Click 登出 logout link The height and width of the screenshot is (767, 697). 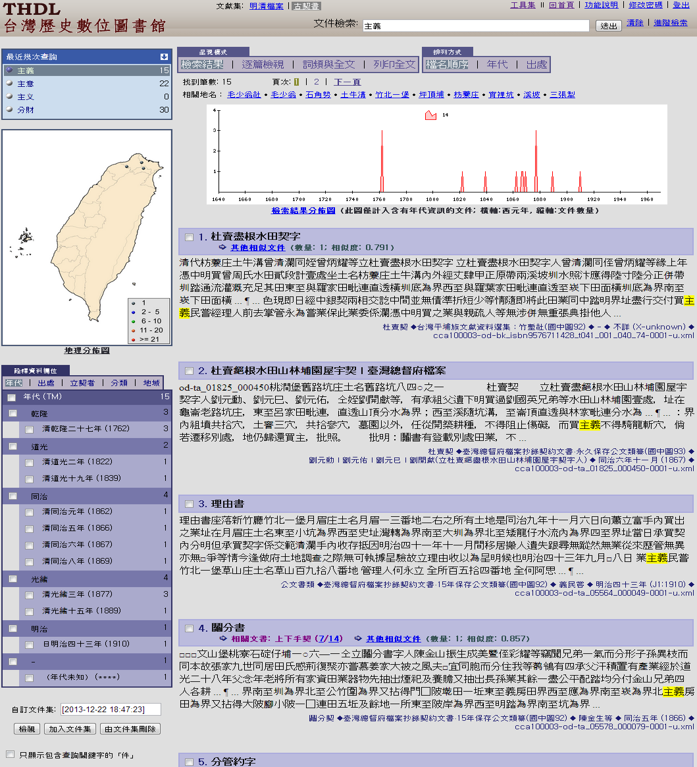pyautogui.click(x=681, y=5)
